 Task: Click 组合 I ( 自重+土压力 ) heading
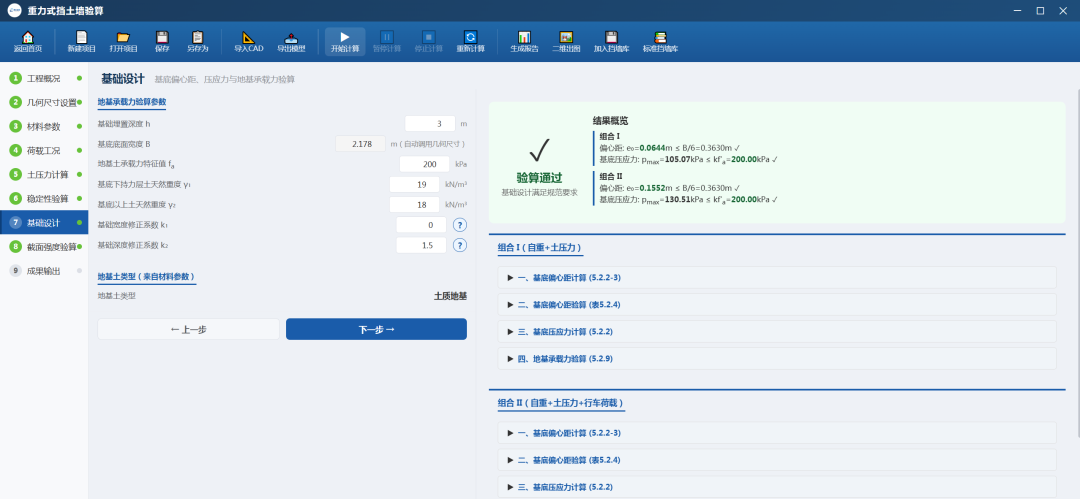click(541, 247)
